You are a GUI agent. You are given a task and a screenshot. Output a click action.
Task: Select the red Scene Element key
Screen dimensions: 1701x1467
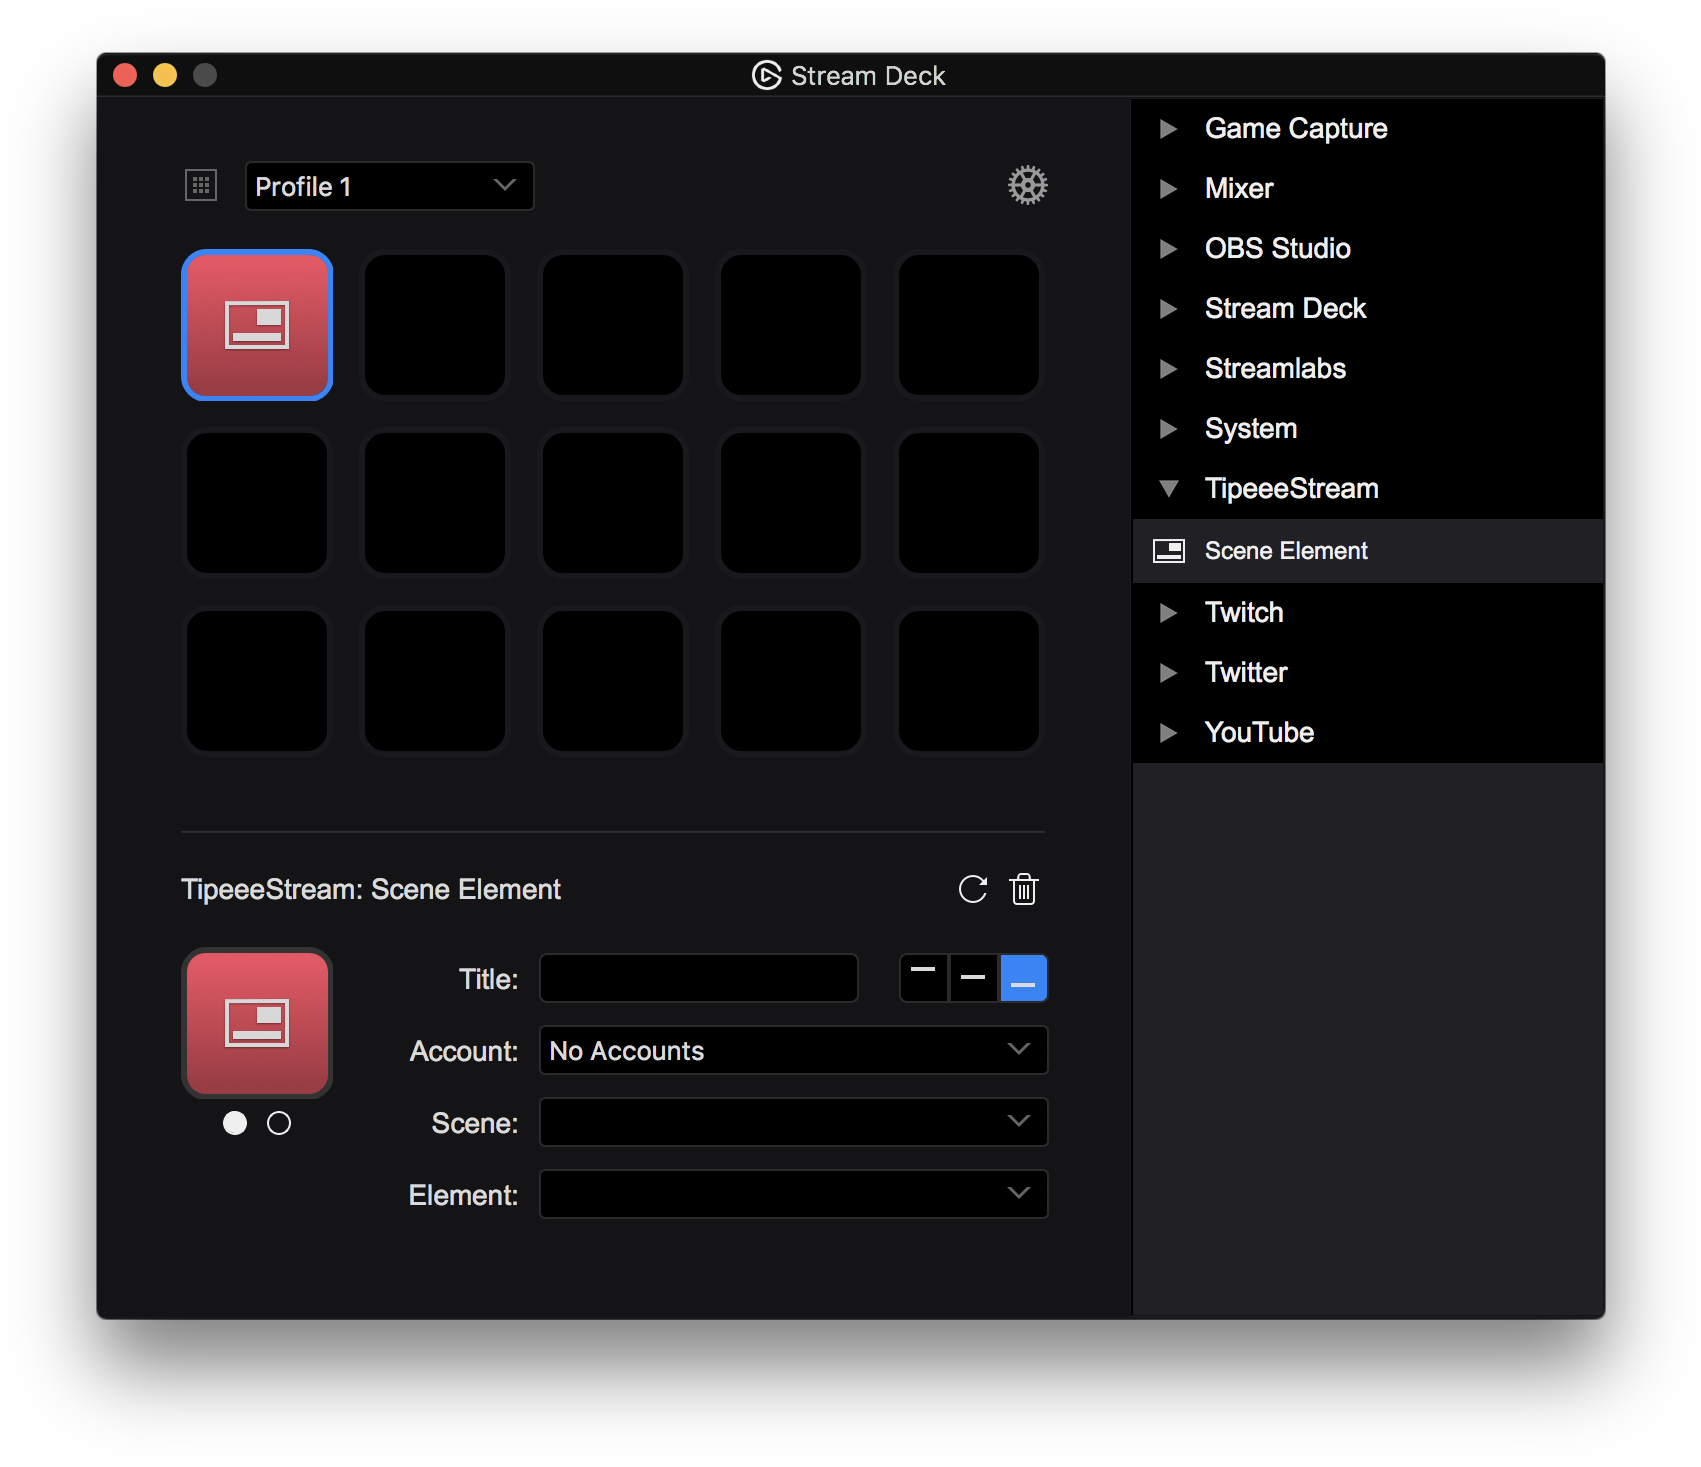coord(257,325)
